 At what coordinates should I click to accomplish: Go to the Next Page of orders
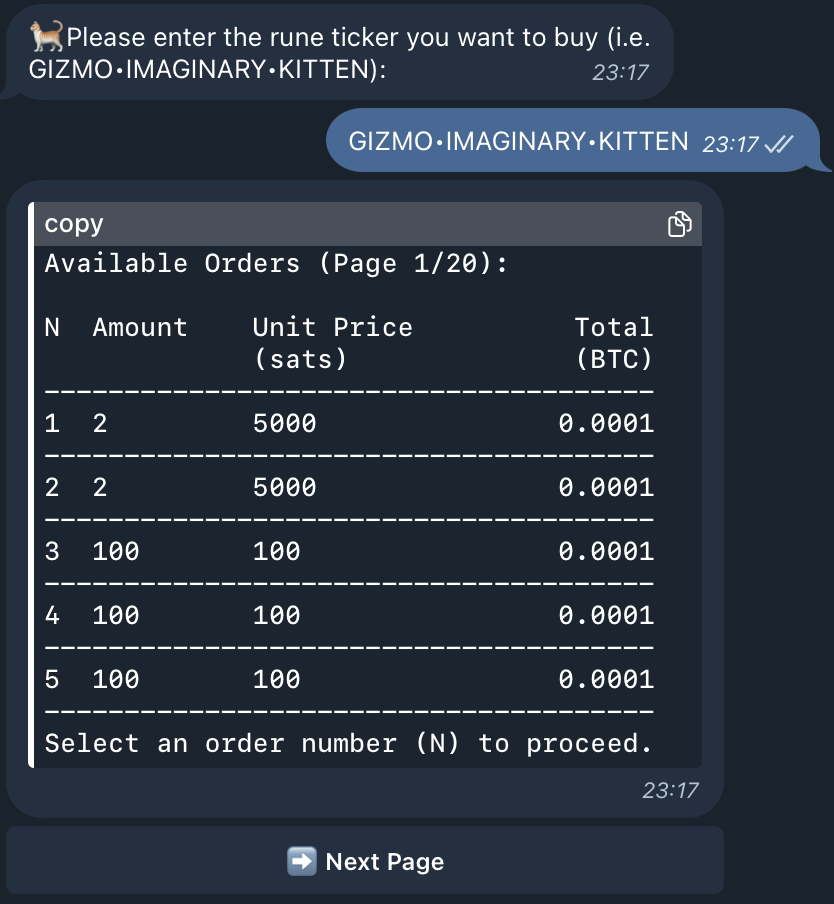coord(365,861)
